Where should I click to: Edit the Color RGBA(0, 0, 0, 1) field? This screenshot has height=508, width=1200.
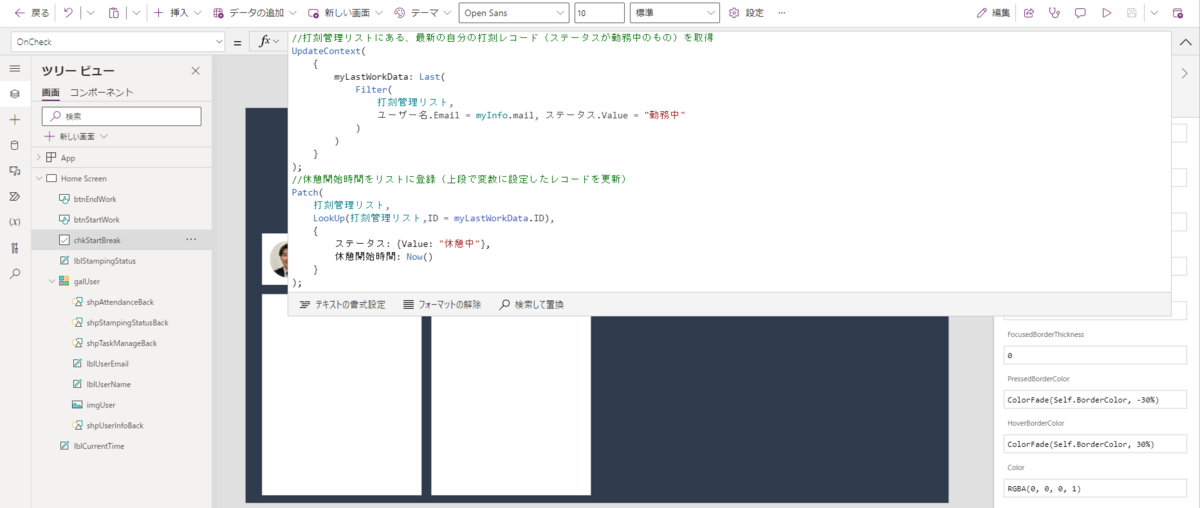tap(1095, 488)
